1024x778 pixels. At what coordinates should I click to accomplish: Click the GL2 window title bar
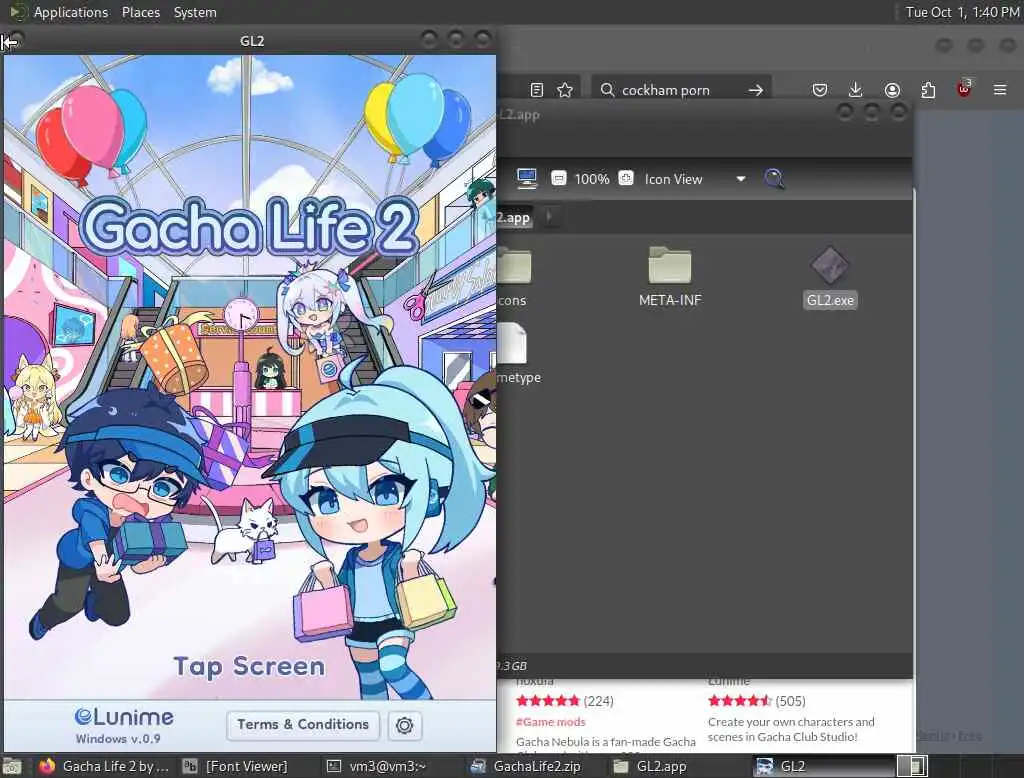pyautogui.click(x=251, y=41)
